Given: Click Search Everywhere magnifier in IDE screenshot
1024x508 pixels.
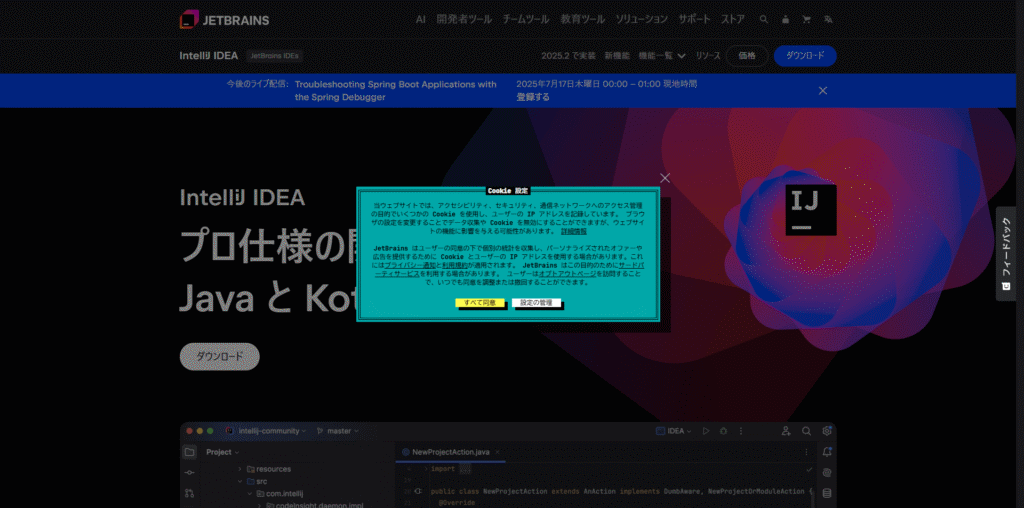Looking at the screenshot, I should pyautogui.click(x=807, y=431).
